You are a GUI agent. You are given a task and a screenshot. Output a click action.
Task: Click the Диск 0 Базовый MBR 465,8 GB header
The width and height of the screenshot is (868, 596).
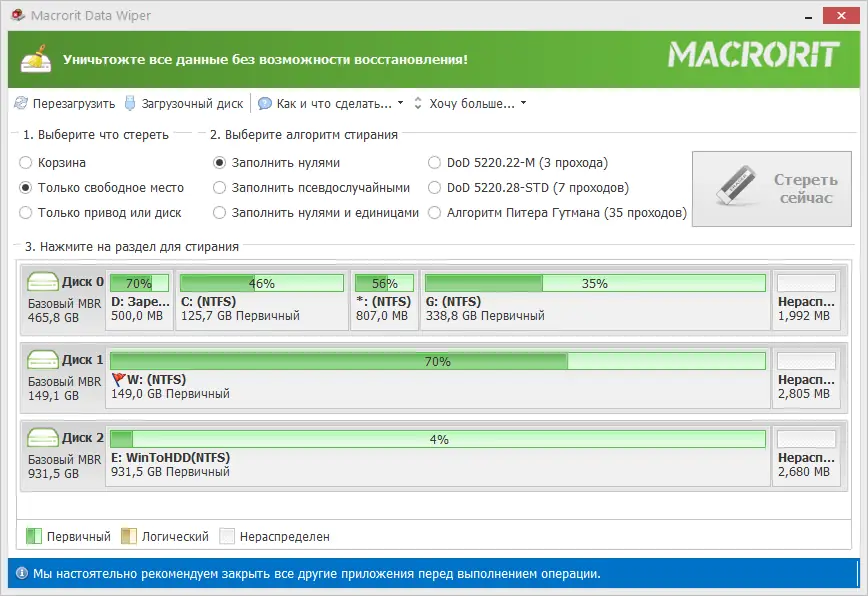click(64, 300)
